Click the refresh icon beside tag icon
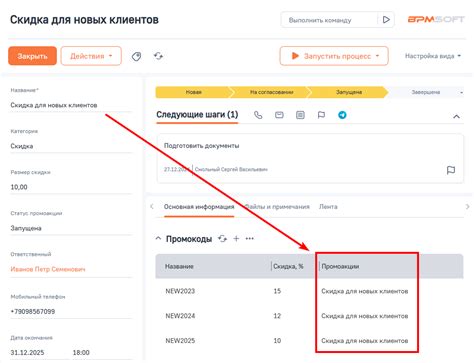Screen dimensions: 474x363 [158, 56]
